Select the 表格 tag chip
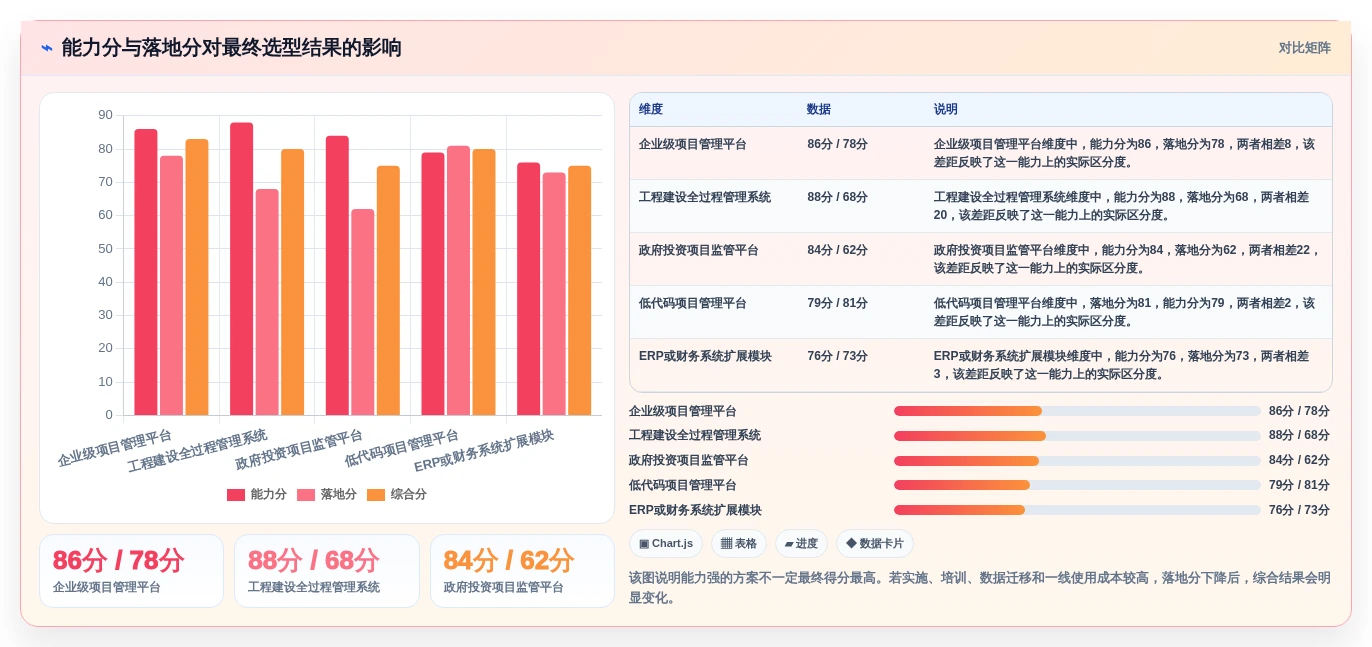The width and height of the screenshot is (1372, 647). (x=739, y=544)
